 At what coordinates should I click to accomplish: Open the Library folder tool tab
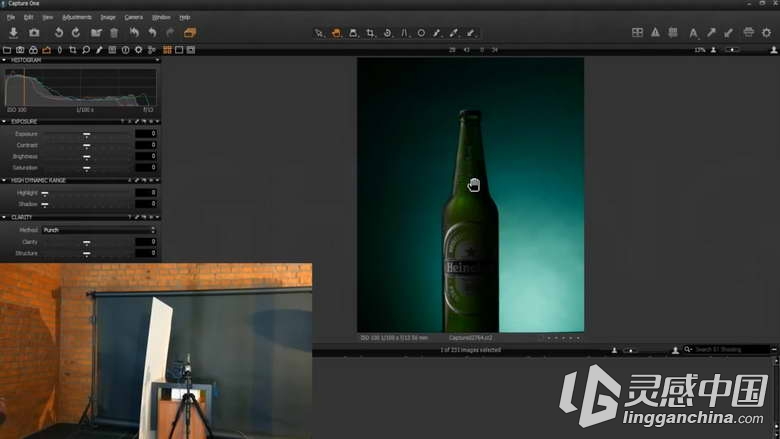tap(7, 50)
